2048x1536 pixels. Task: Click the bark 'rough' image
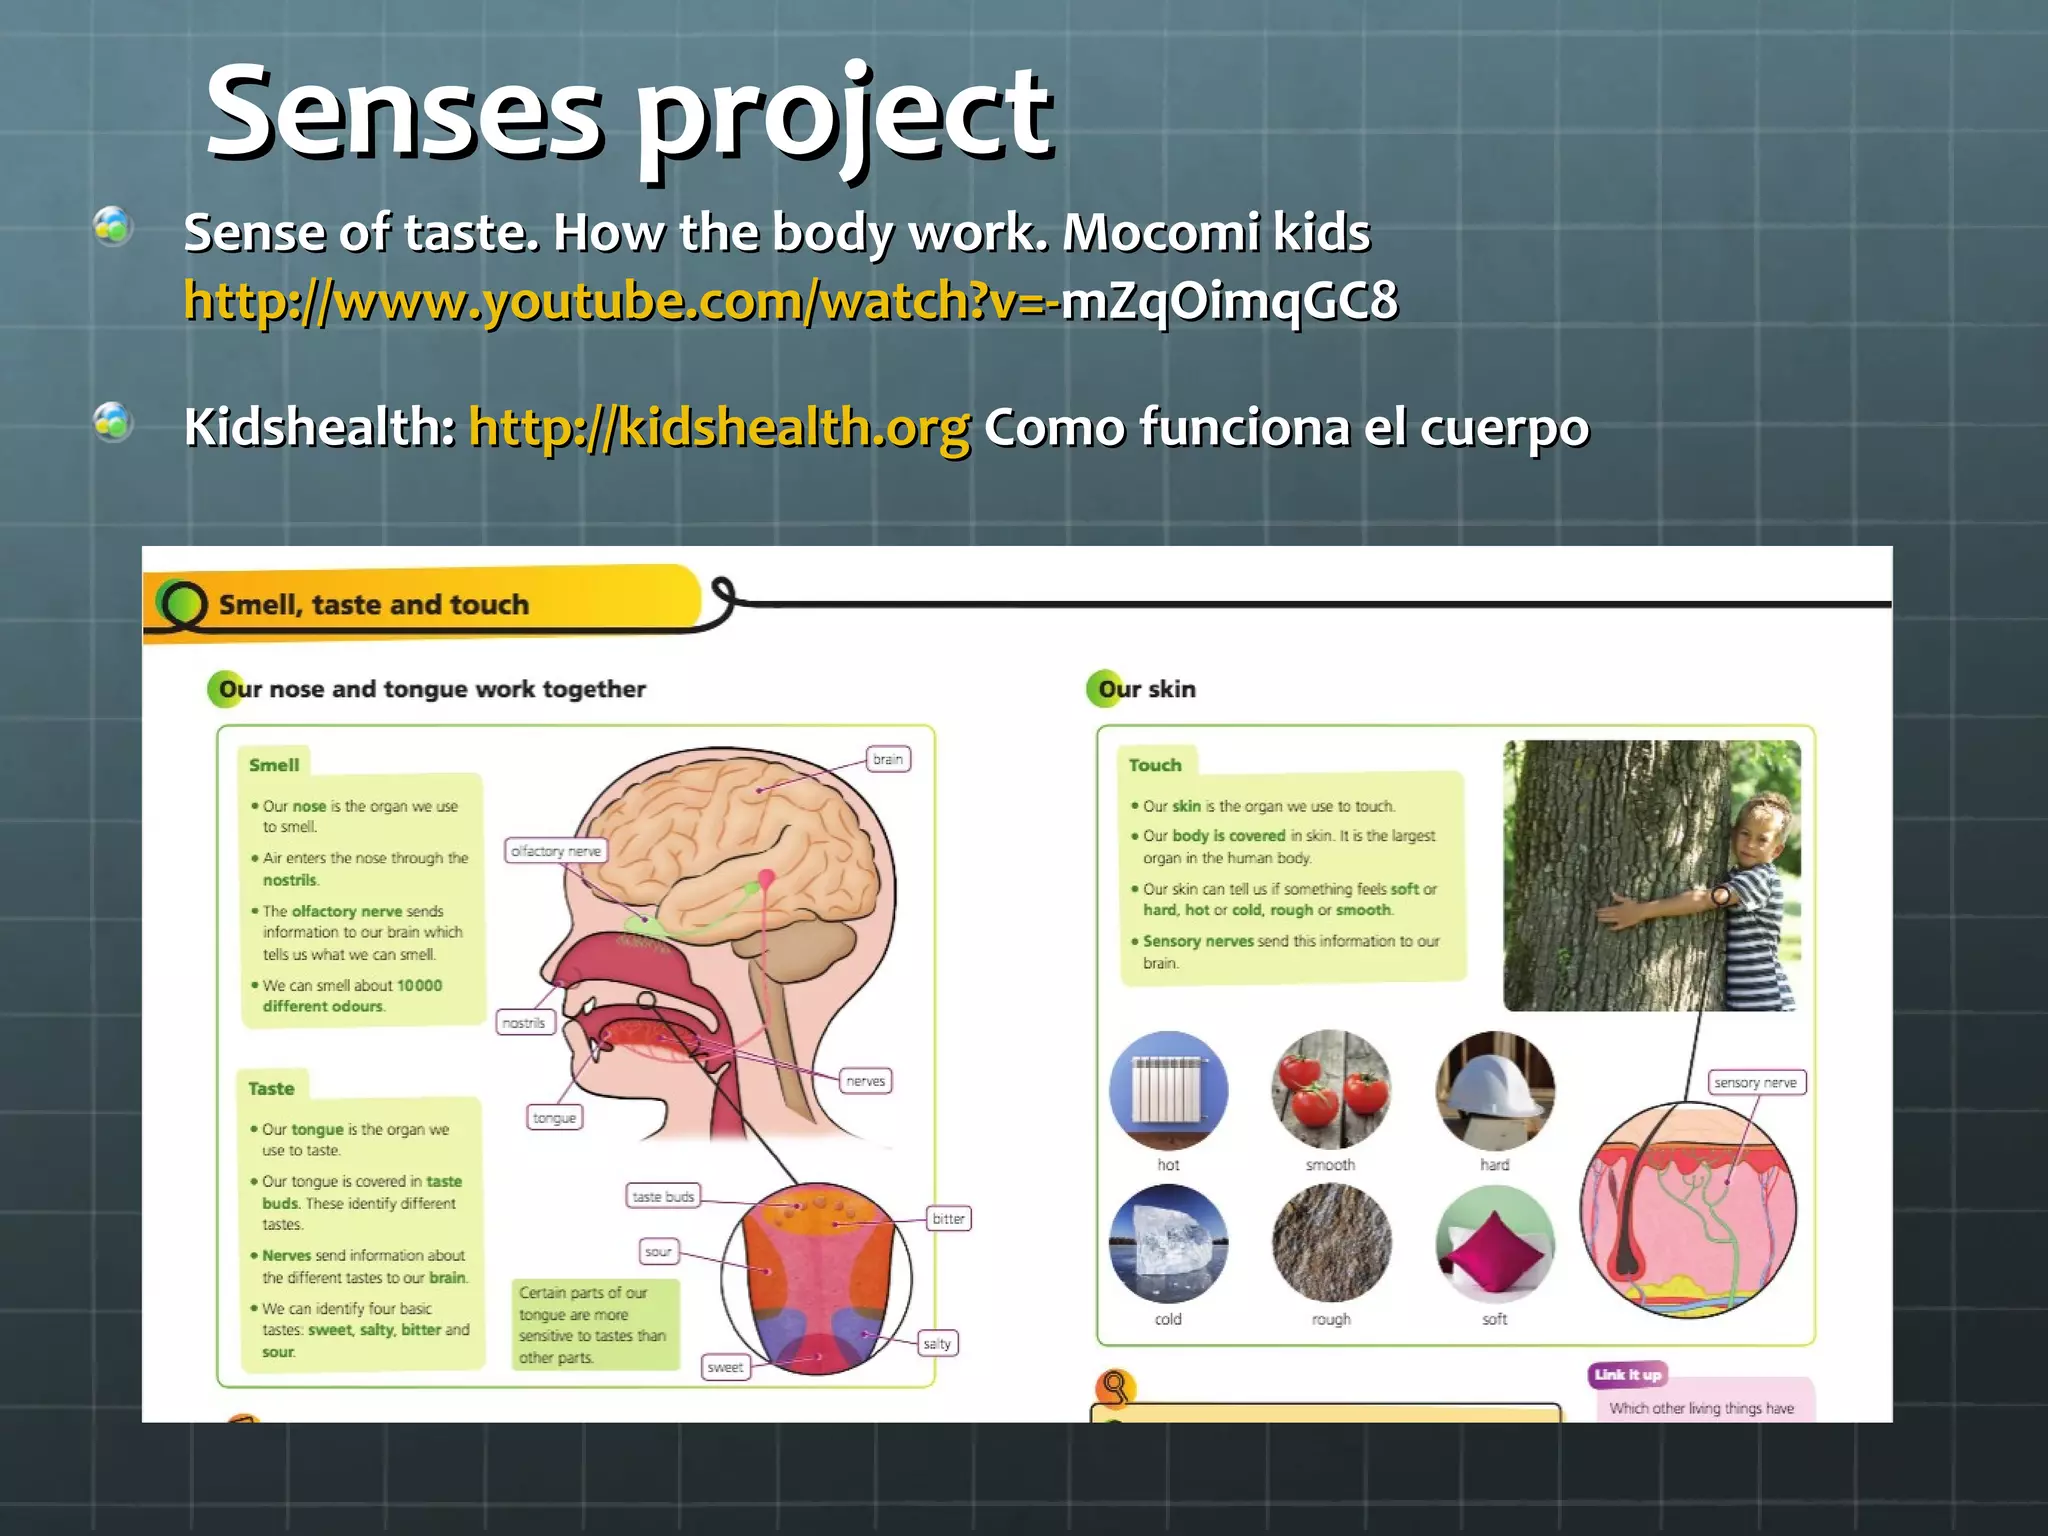pos(1330,1244)
